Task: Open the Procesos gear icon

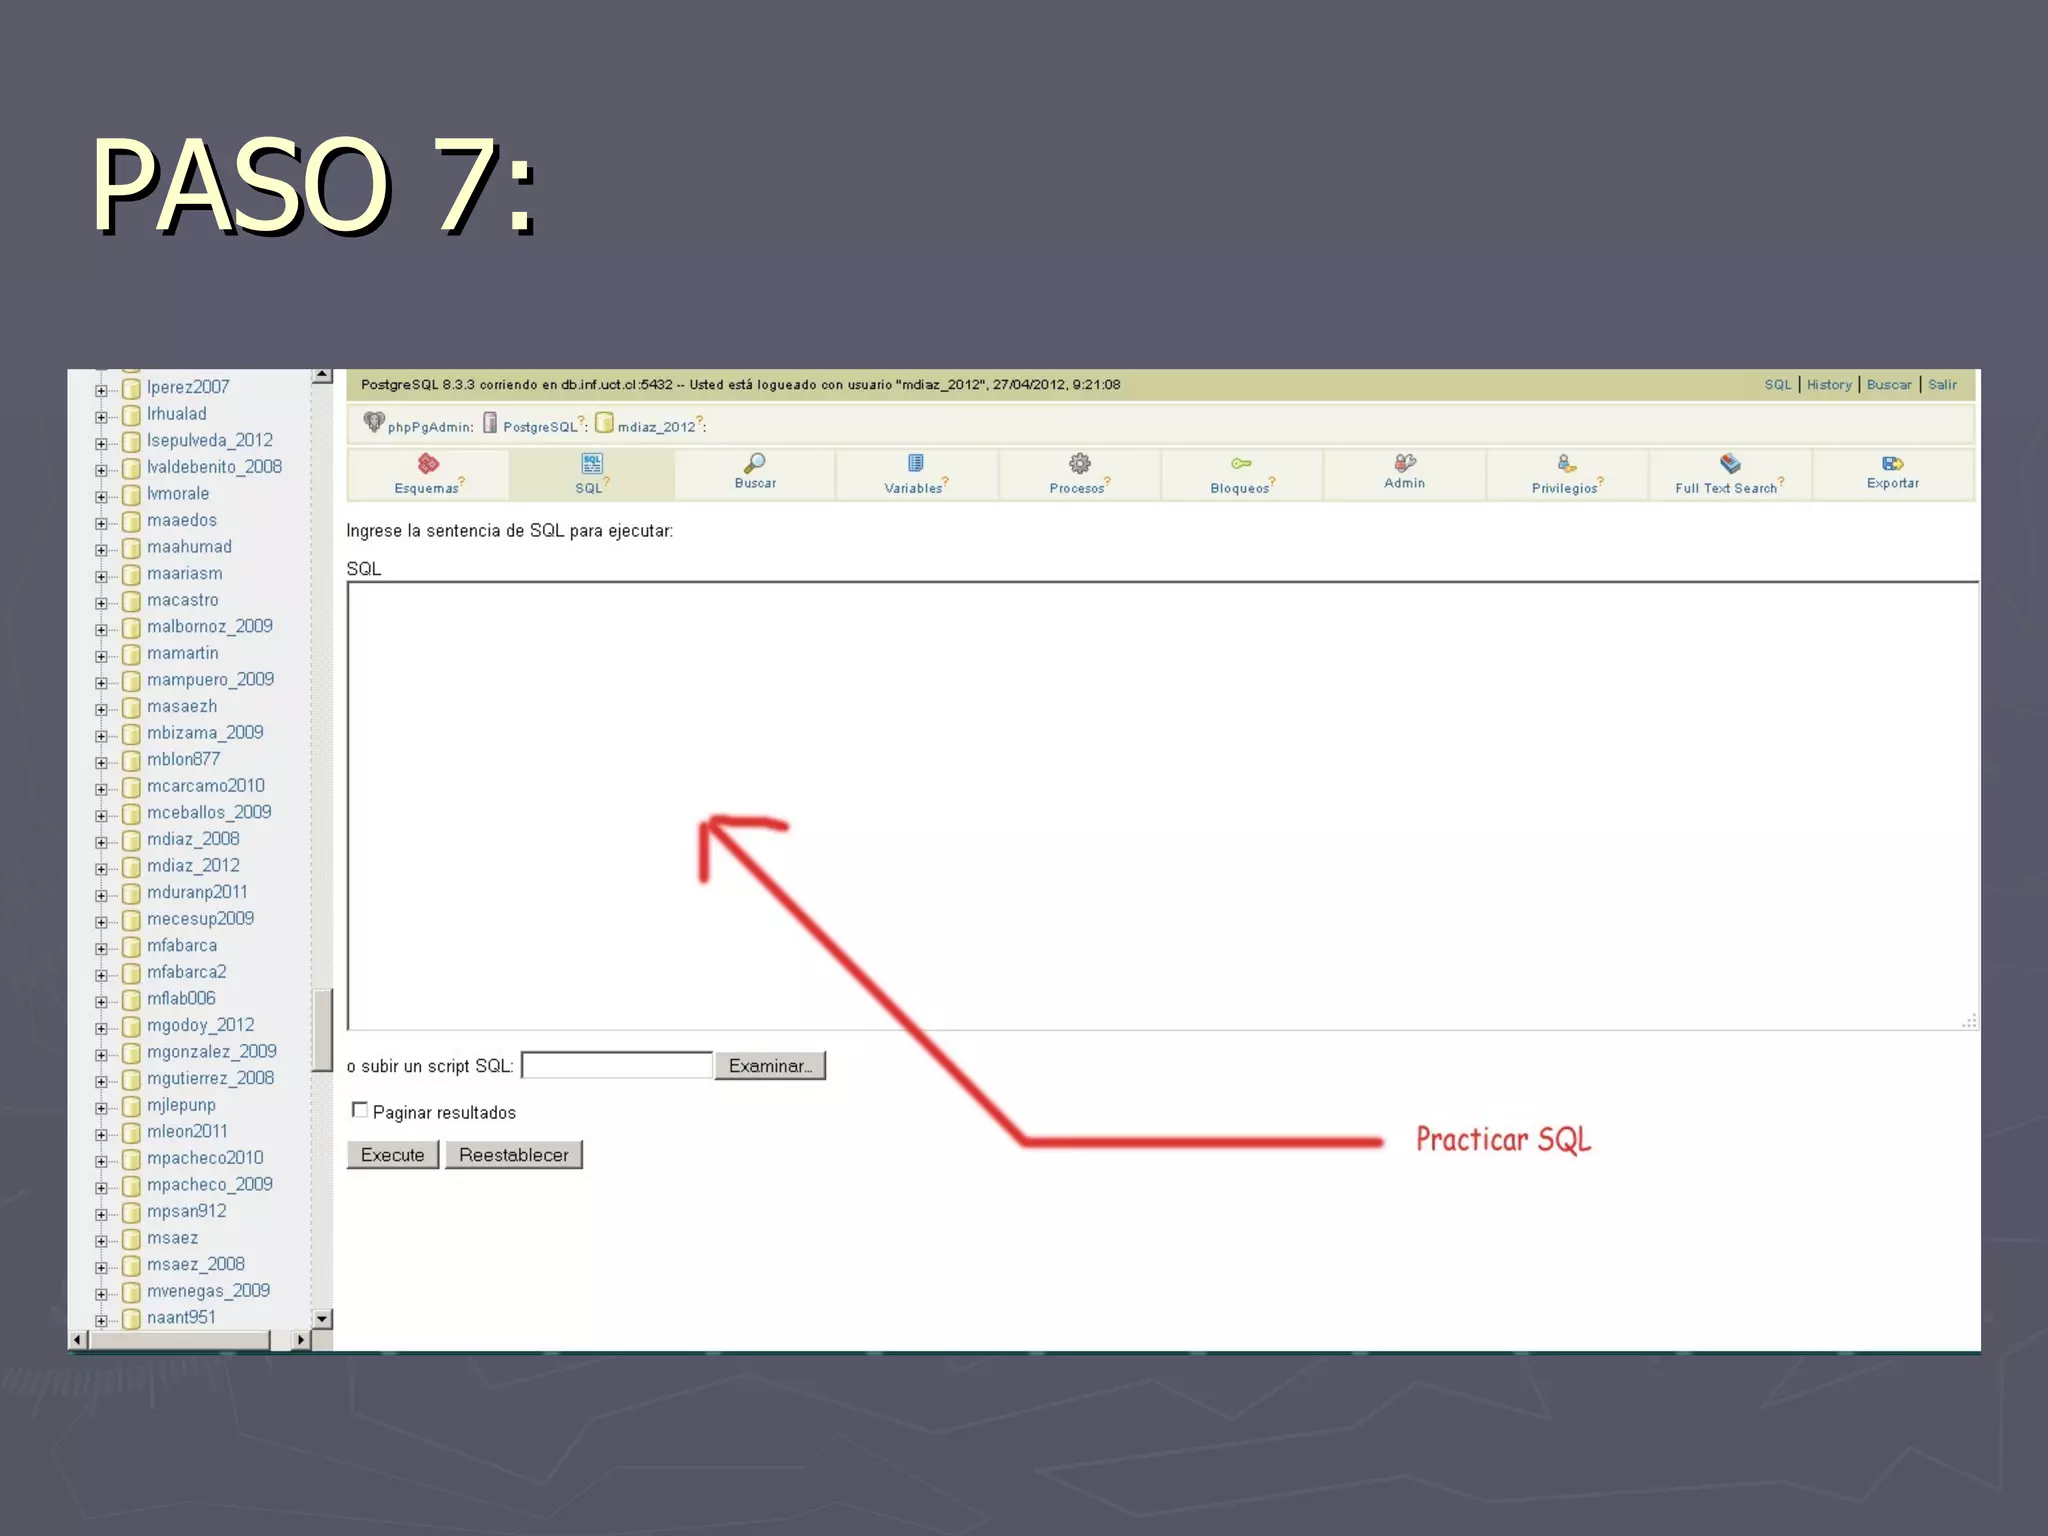Action: click(x=1079, y=463)
